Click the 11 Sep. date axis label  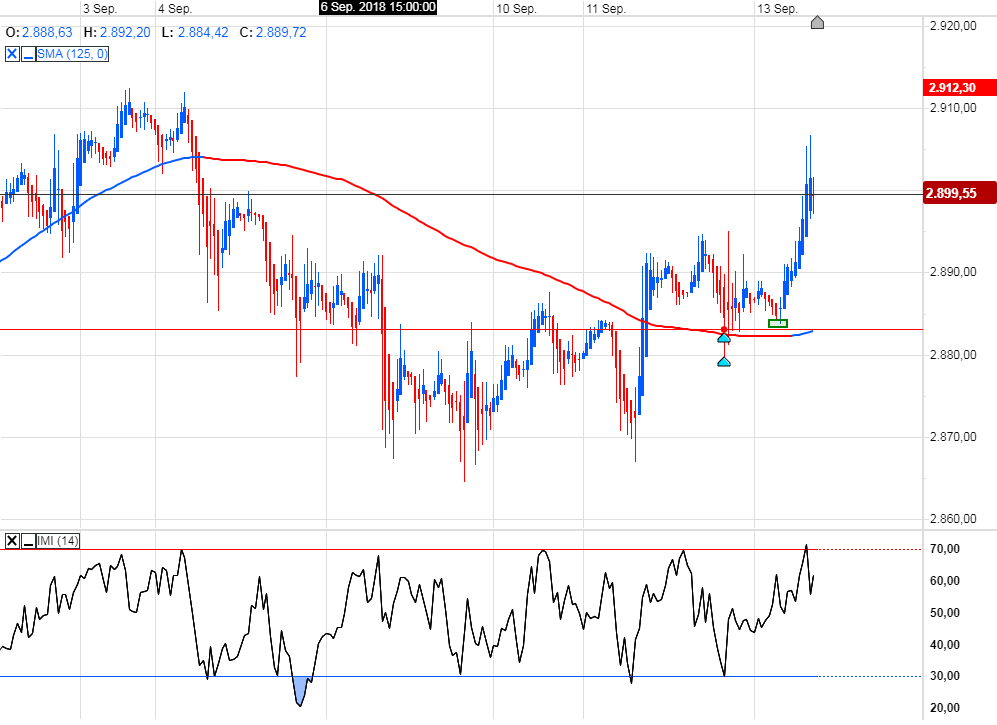pos(606,9)
